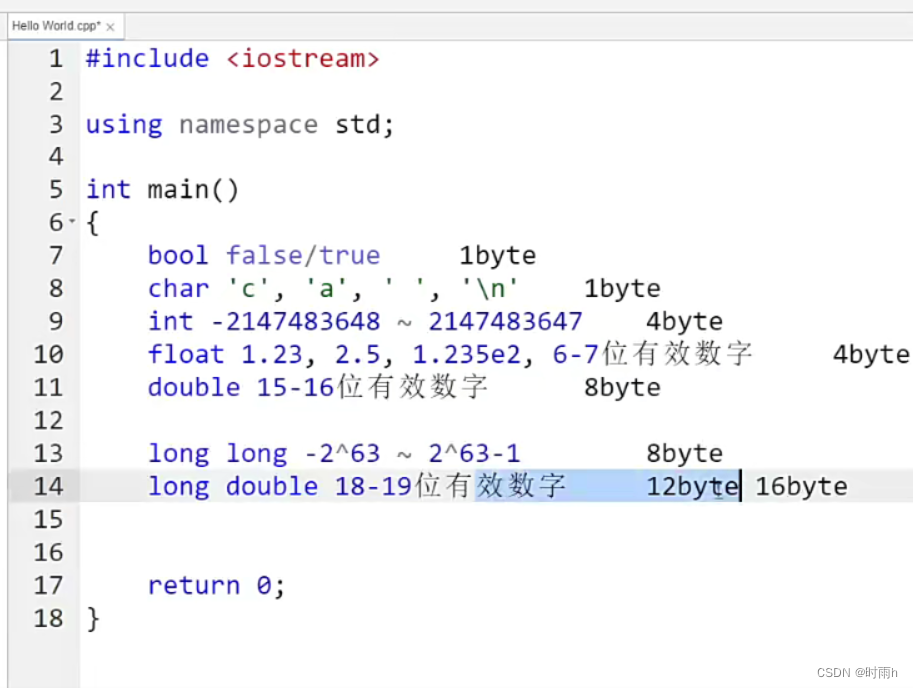Collapse the code block at line 6
This screenshot has width=913, height=688.
(x=74, y=222)
